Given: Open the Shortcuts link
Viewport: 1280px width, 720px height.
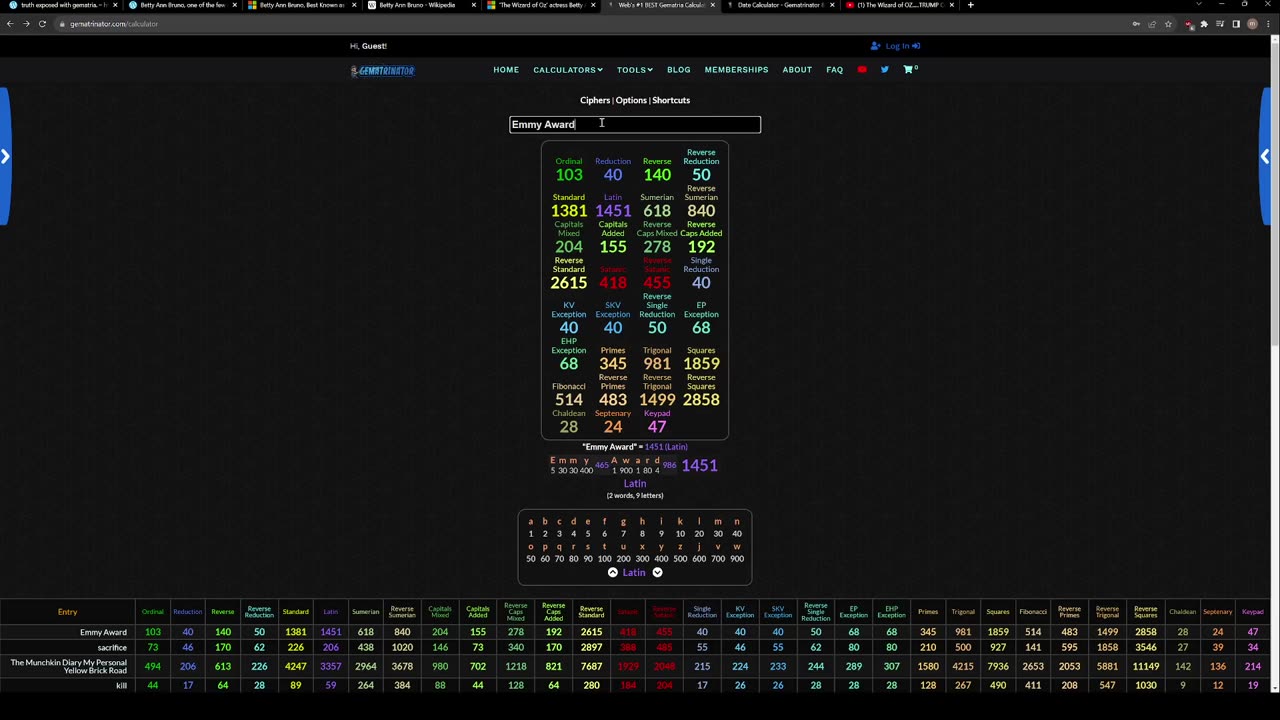Looking at the screenshot, I should point(671,100).
